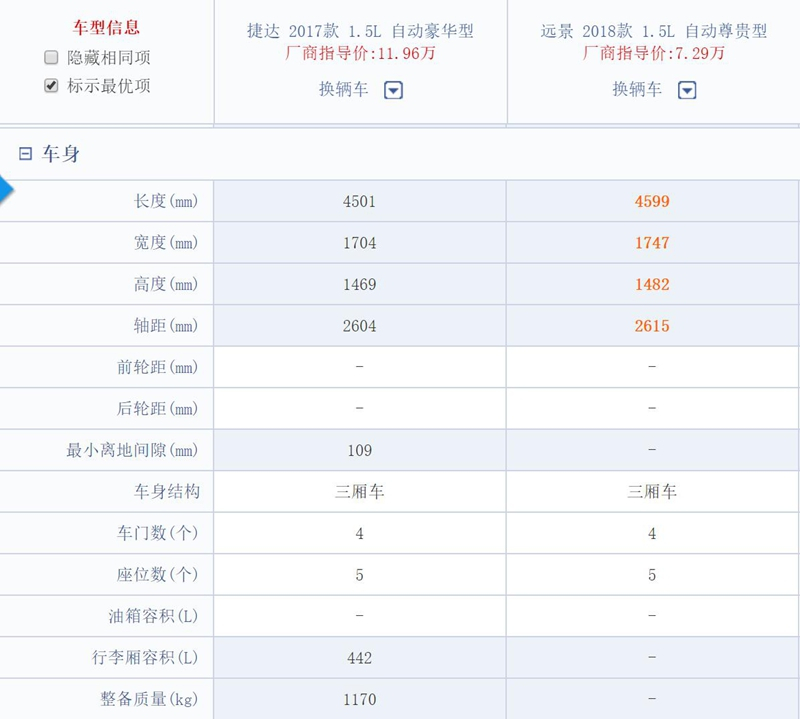Click the 长度(mm) row label
The image size is (800, 719).
166,201
